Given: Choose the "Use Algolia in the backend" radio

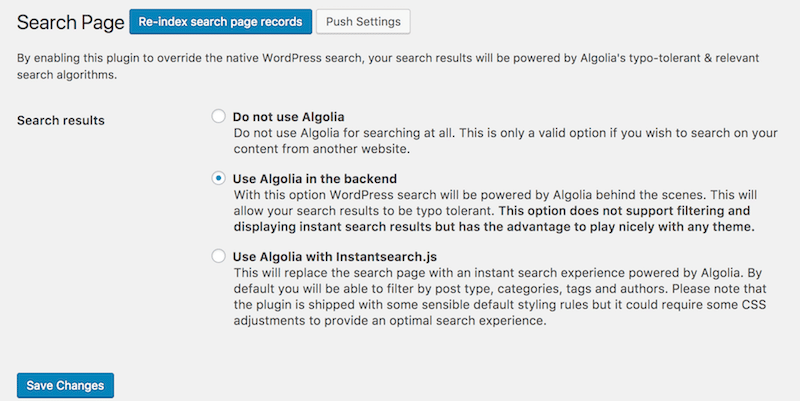Looking at the screenshot, I should tap(219, 177).
